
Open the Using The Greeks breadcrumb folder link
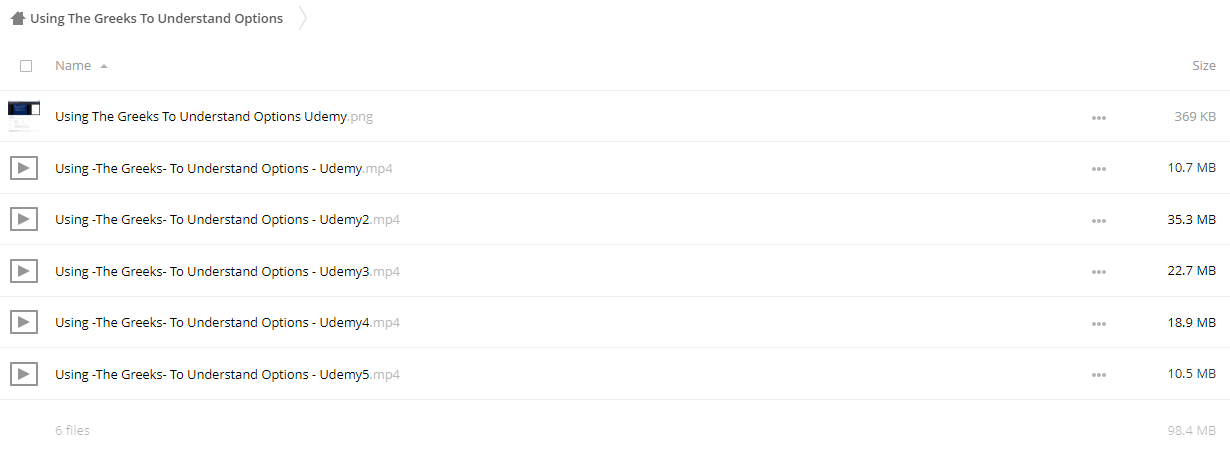pos(156,18)
